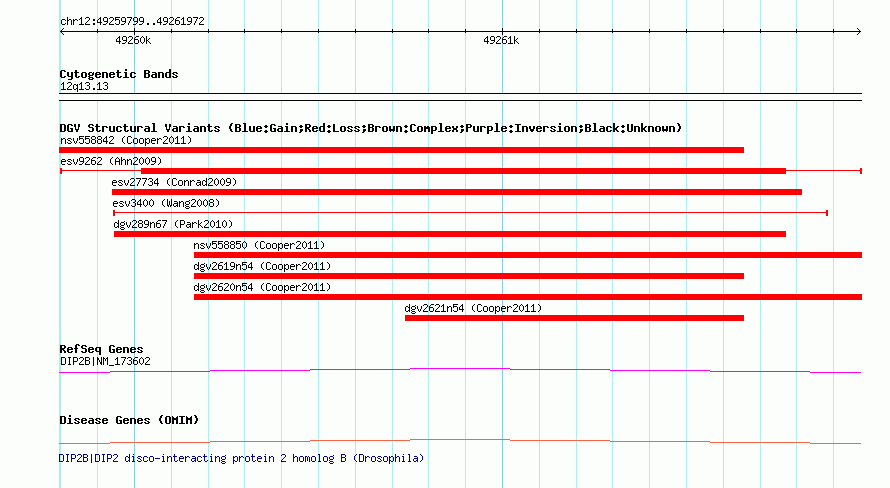
Task: Click the right arrow of the ruler
Action: tap(858, 32)
